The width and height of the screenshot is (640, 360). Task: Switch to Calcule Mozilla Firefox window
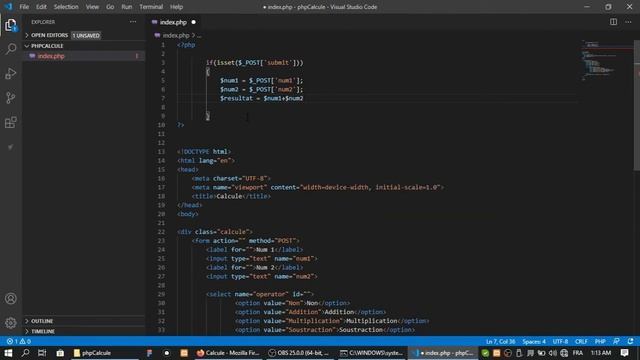[228, 353]
